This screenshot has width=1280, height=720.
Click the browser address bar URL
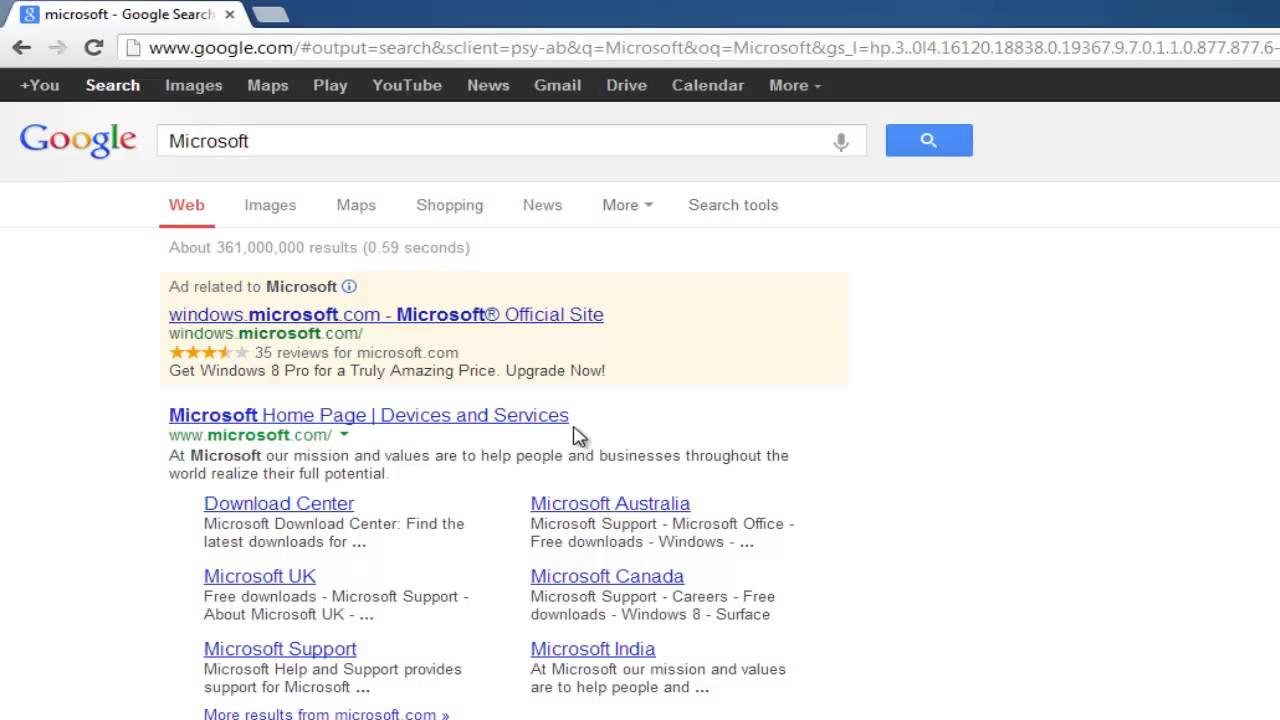tap(712, 47)
